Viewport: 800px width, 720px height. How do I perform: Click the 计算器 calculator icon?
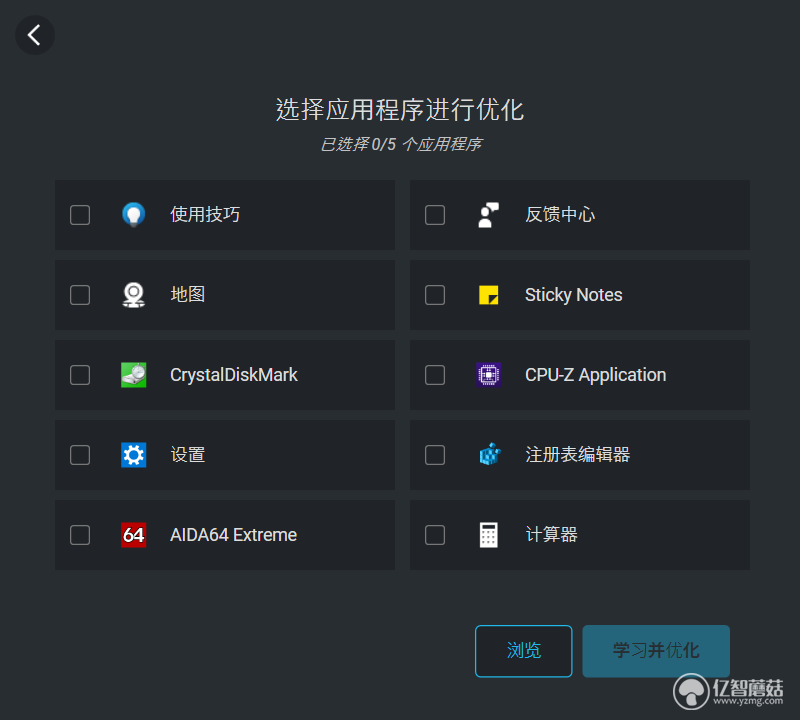[x=489, y=535]
